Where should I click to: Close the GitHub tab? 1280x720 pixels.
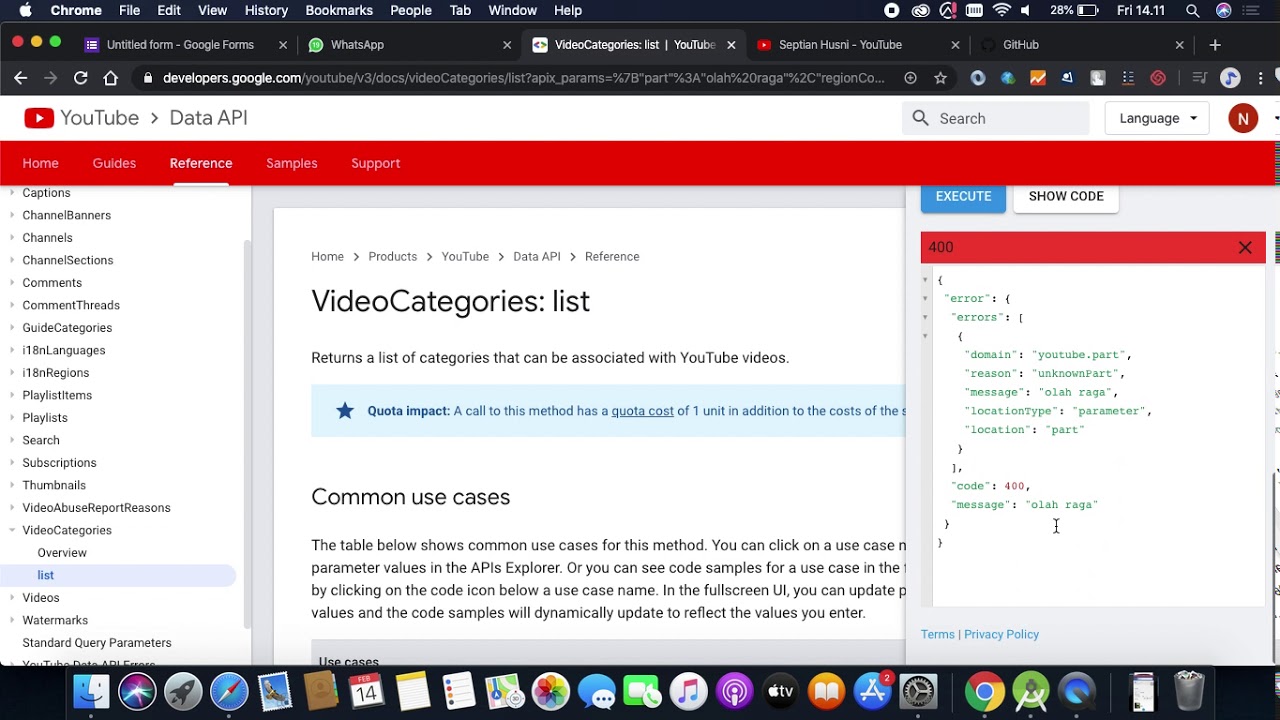(1179, 45)
